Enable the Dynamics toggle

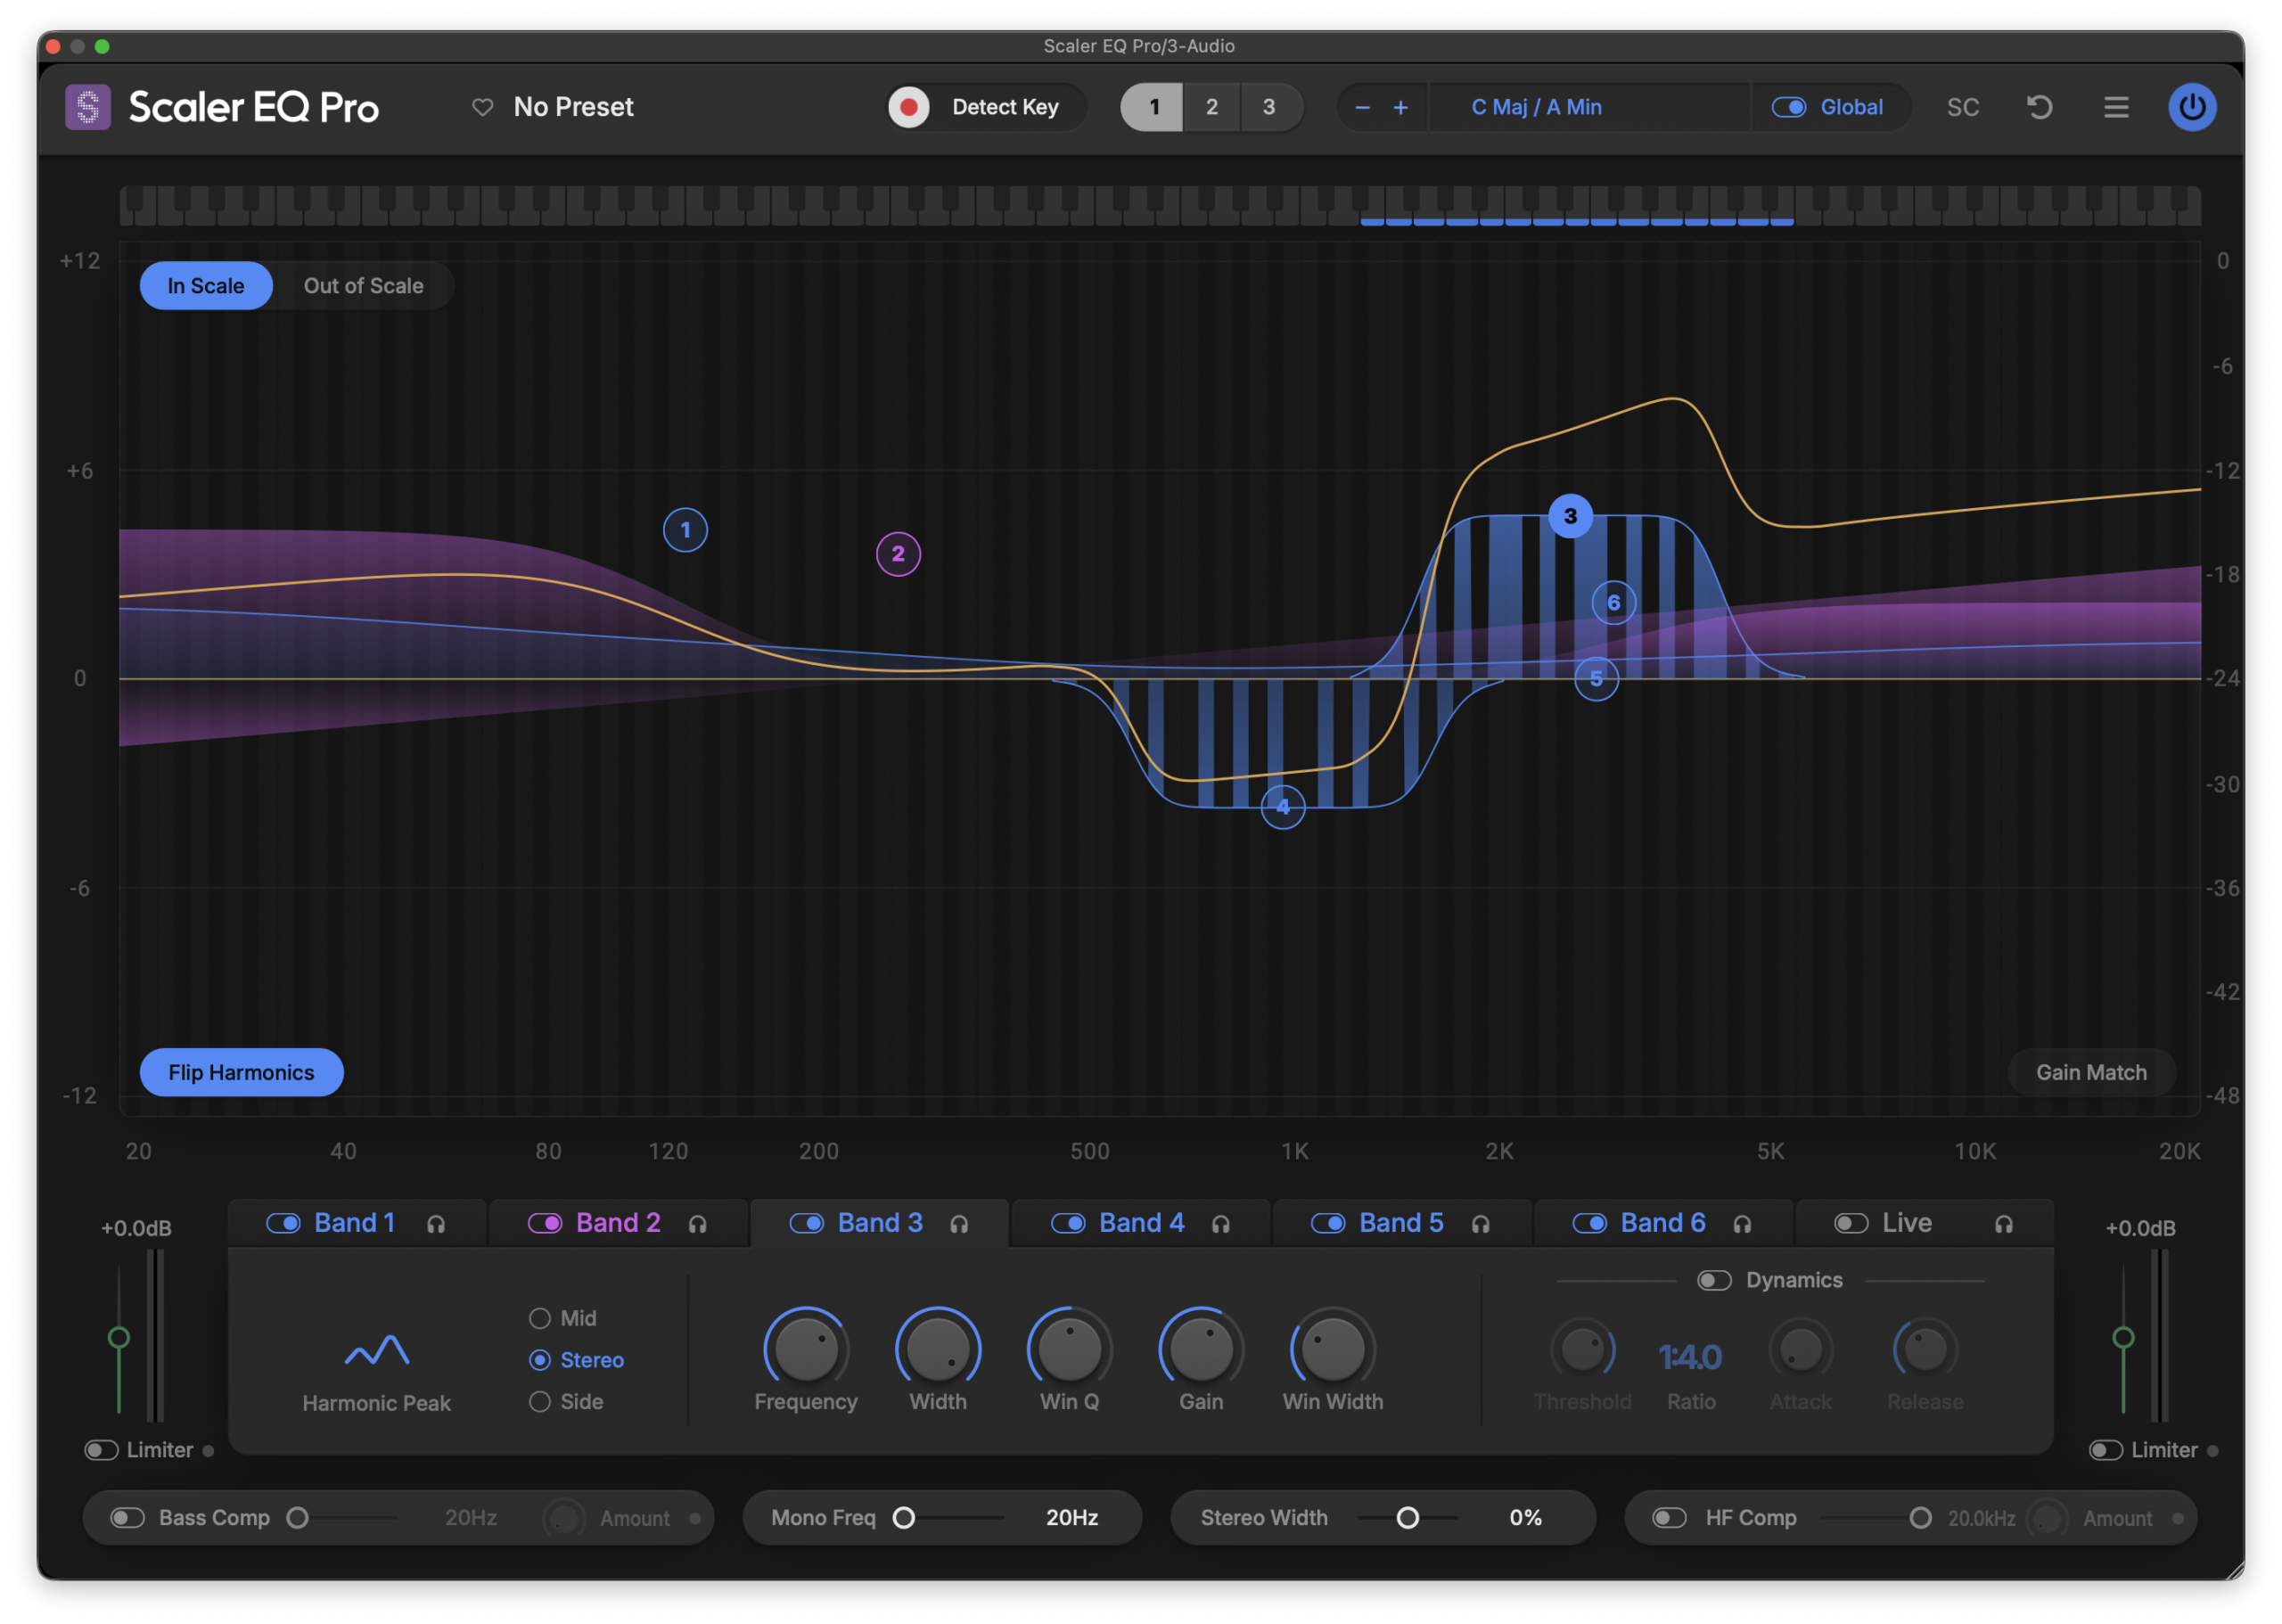pos(1714,1281)
